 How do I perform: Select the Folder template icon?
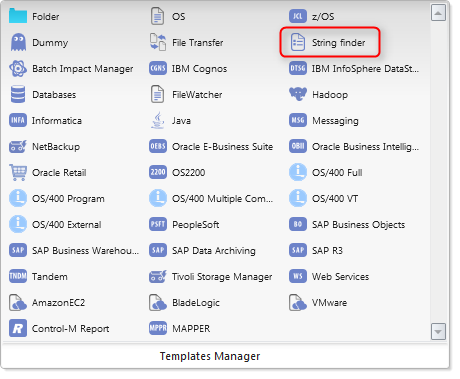point(18,16)
